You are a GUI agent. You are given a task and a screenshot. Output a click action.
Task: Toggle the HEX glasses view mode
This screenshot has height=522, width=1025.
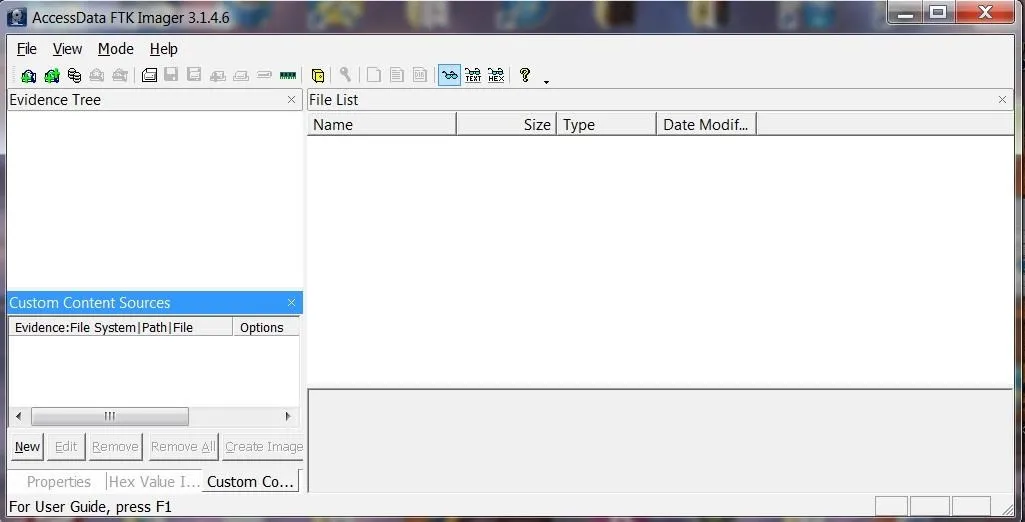(496, 76)
